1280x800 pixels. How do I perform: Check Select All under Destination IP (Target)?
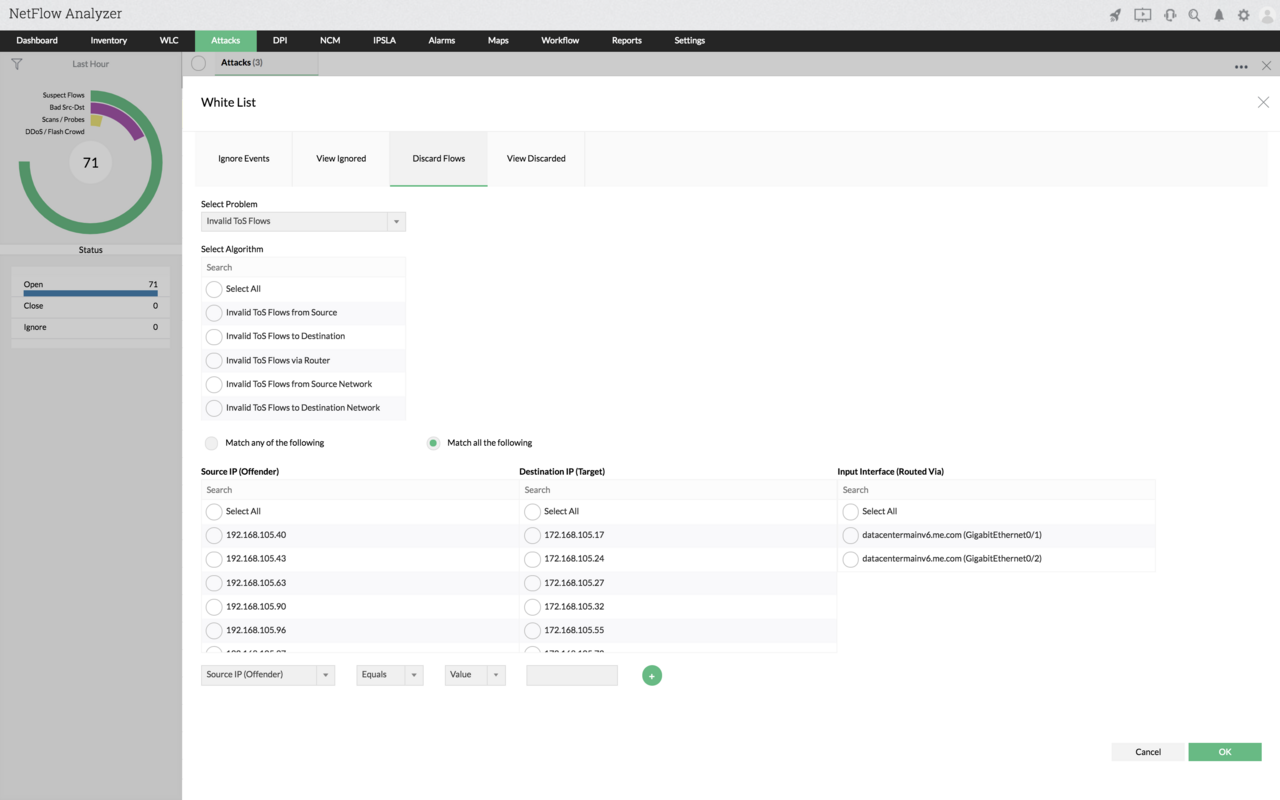(x=532, y=512)
